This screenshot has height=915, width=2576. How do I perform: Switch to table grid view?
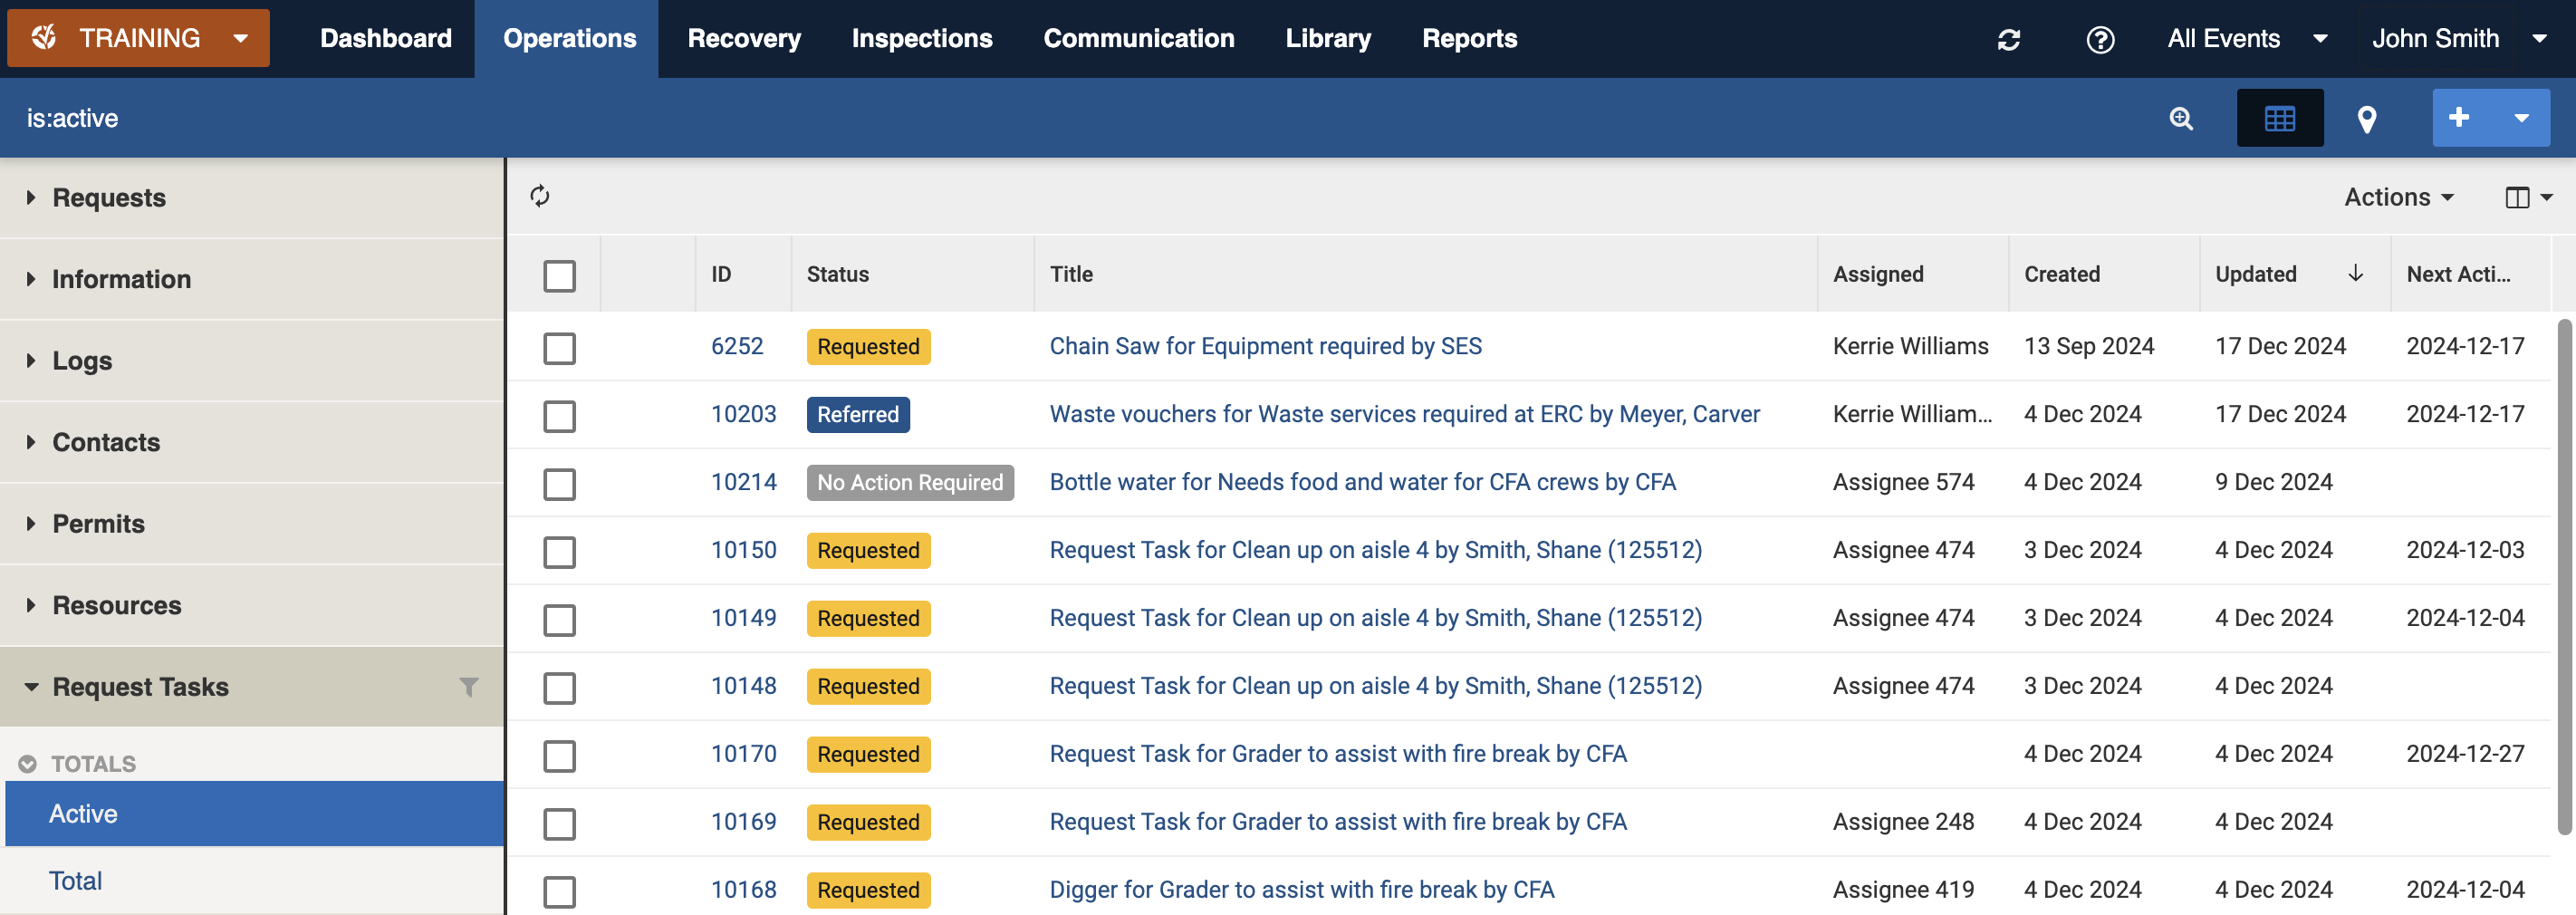click(2279, 119)
